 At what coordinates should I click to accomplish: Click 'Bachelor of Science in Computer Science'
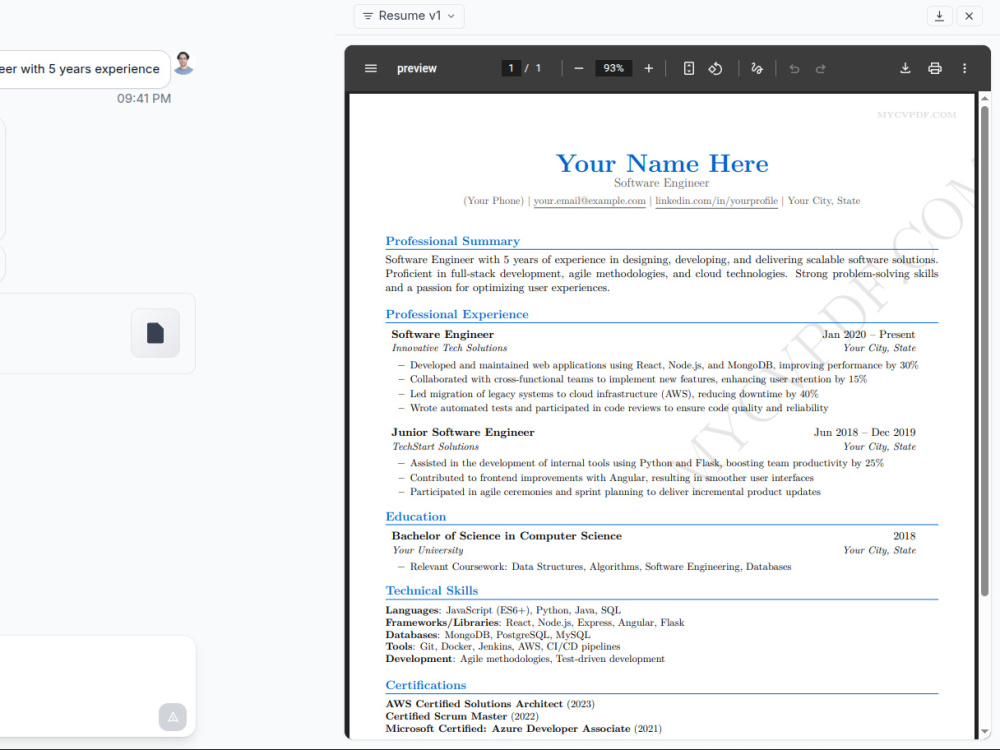click(507, 536)
